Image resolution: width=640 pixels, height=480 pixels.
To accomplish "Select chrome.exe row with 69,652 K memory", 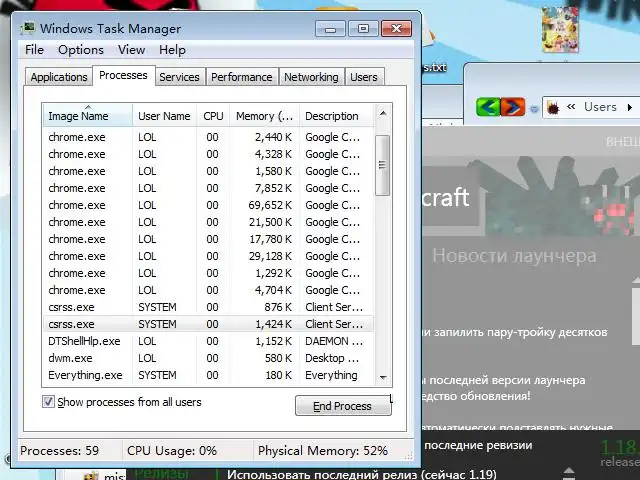I will click(208, 205).
